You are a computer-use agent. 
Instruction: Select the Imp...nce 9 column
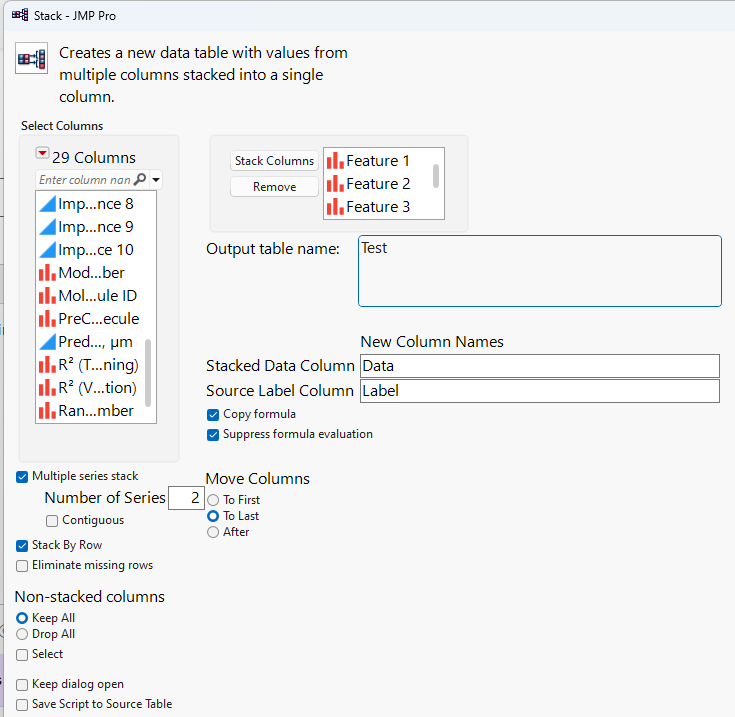96,227
